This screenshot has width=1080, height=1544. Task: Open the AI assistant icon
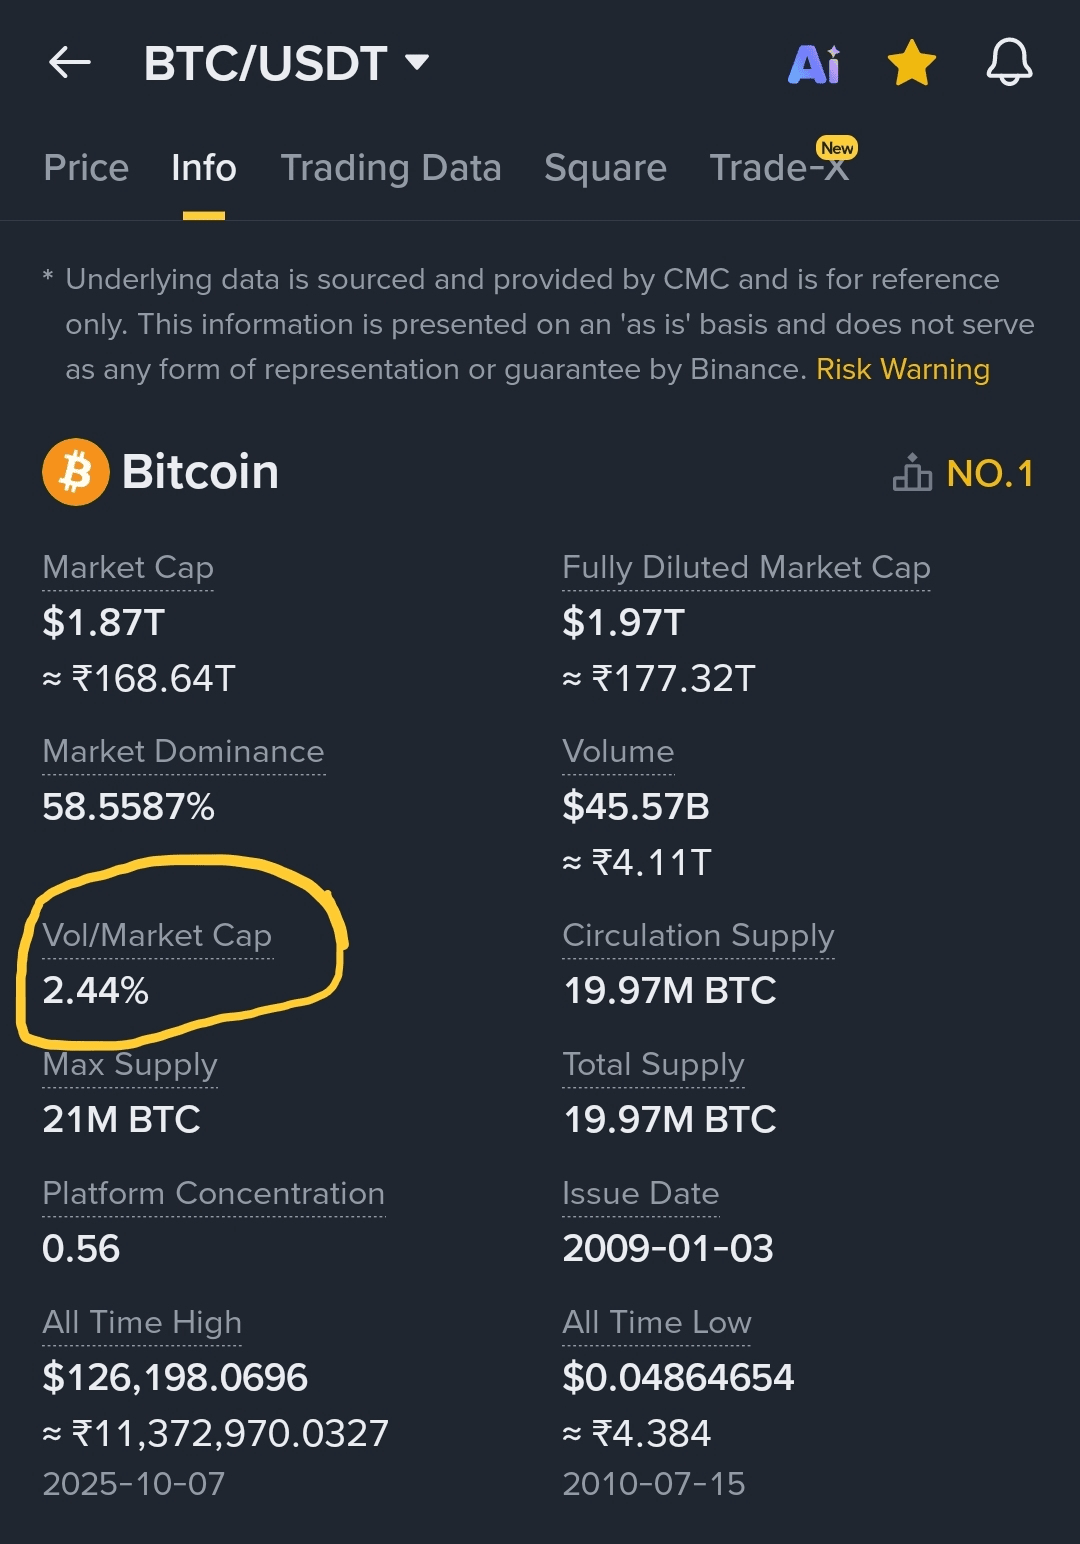[x=814, y=64]
